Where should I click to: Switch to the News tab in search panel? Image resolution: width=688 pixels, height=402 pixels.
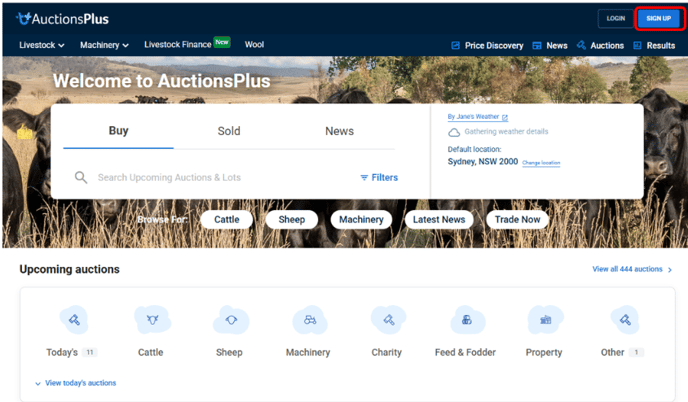point(339,131)
